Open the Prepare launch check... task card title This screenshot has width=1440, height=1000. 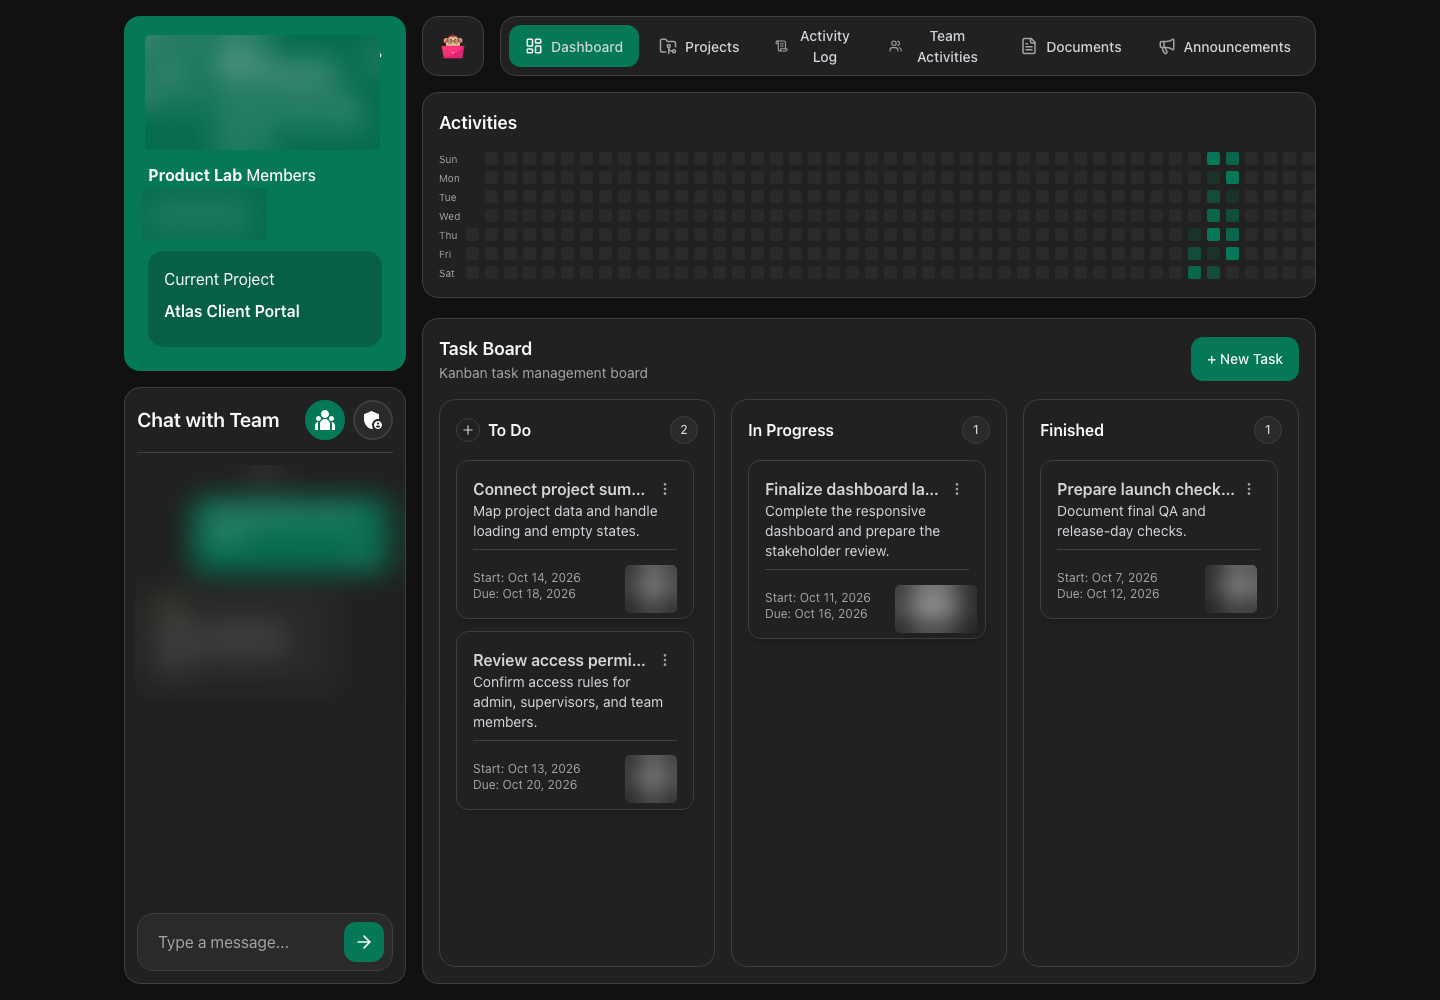[x=1146, y=489]
